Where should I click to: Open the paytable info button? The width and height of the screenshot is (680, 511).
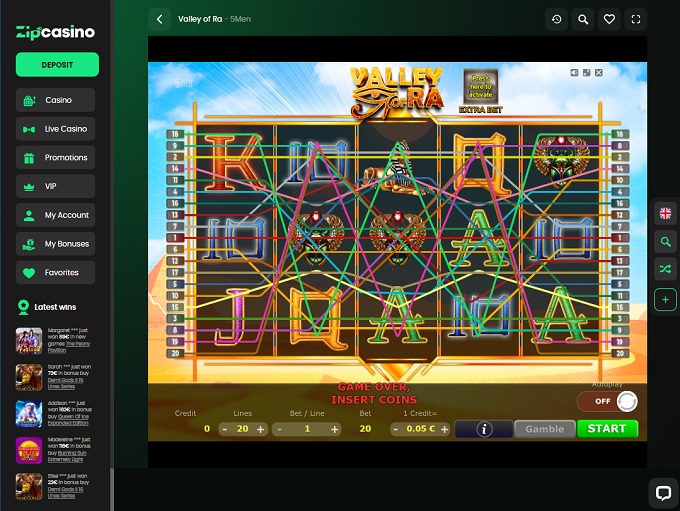pos(483,429)
